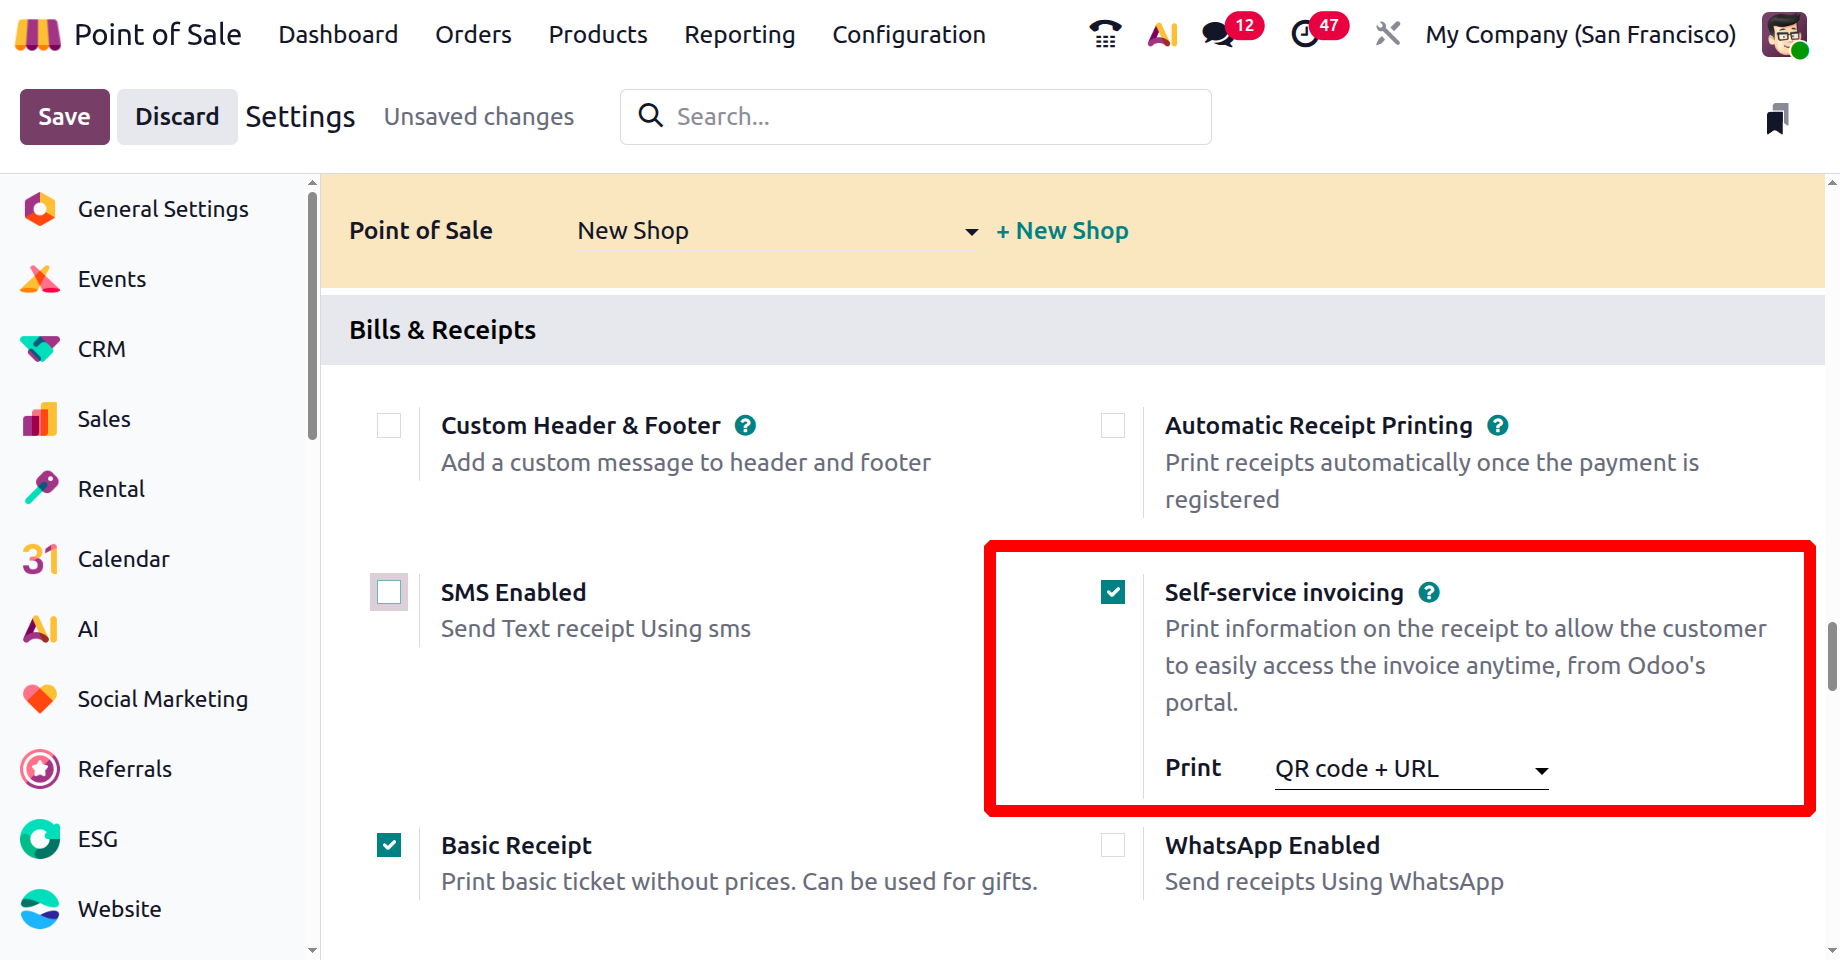Open help for Self-service invoicing
The width and height of the screenshot is (1840, 960).
[1429, 593]
